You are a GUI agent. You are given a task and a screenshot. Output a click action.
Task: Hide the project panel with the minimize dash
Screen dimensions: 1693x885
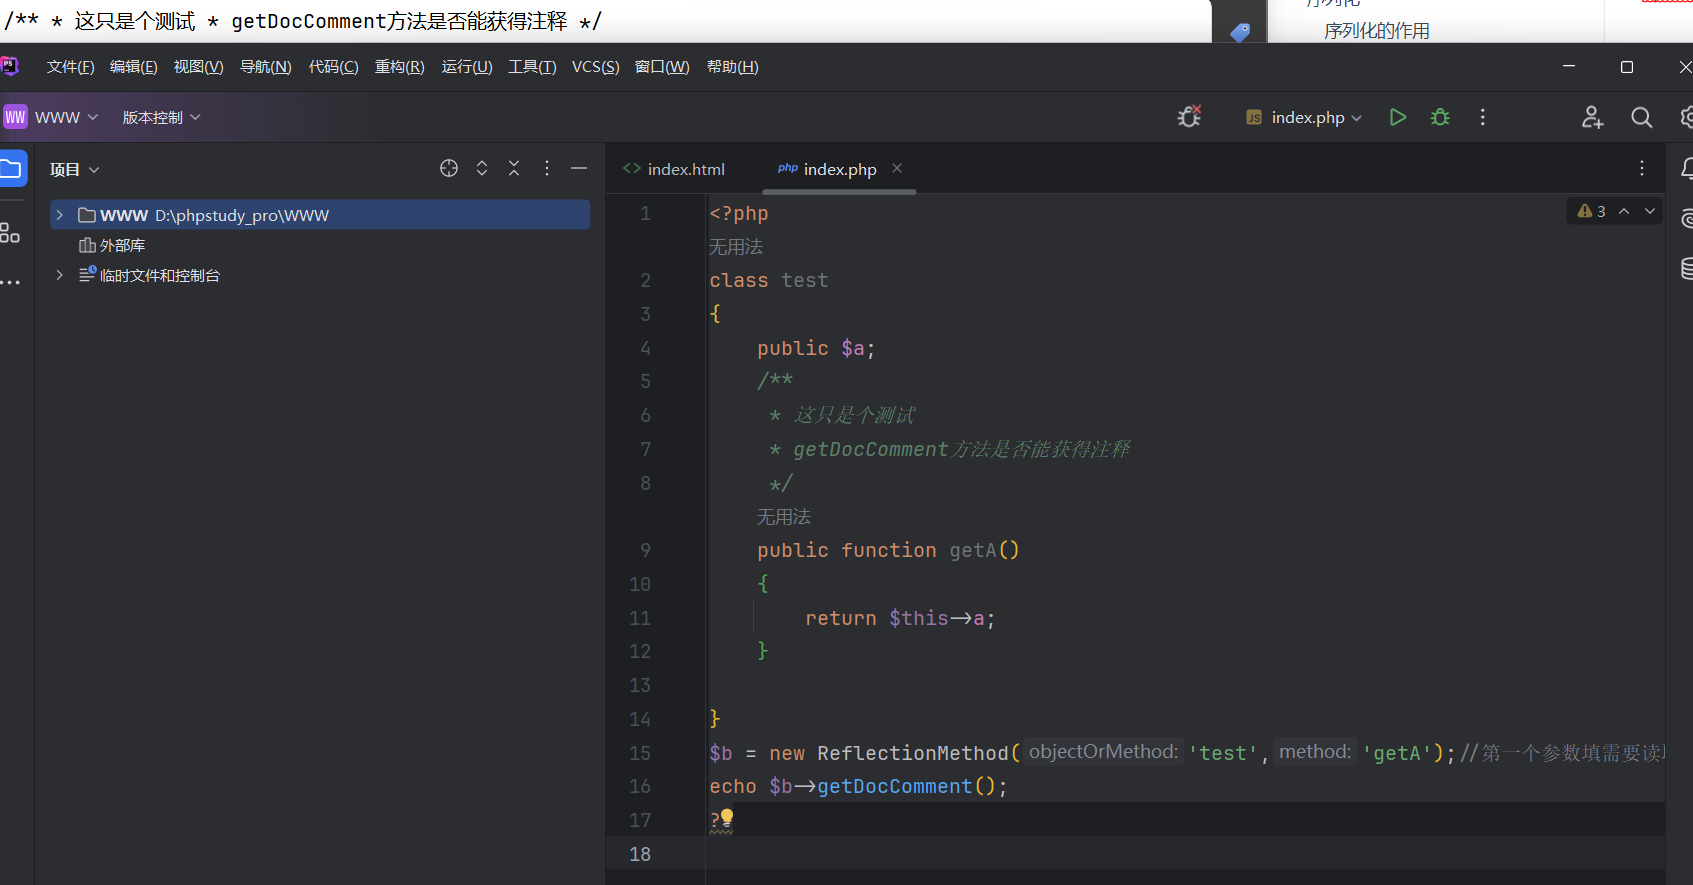579,168
